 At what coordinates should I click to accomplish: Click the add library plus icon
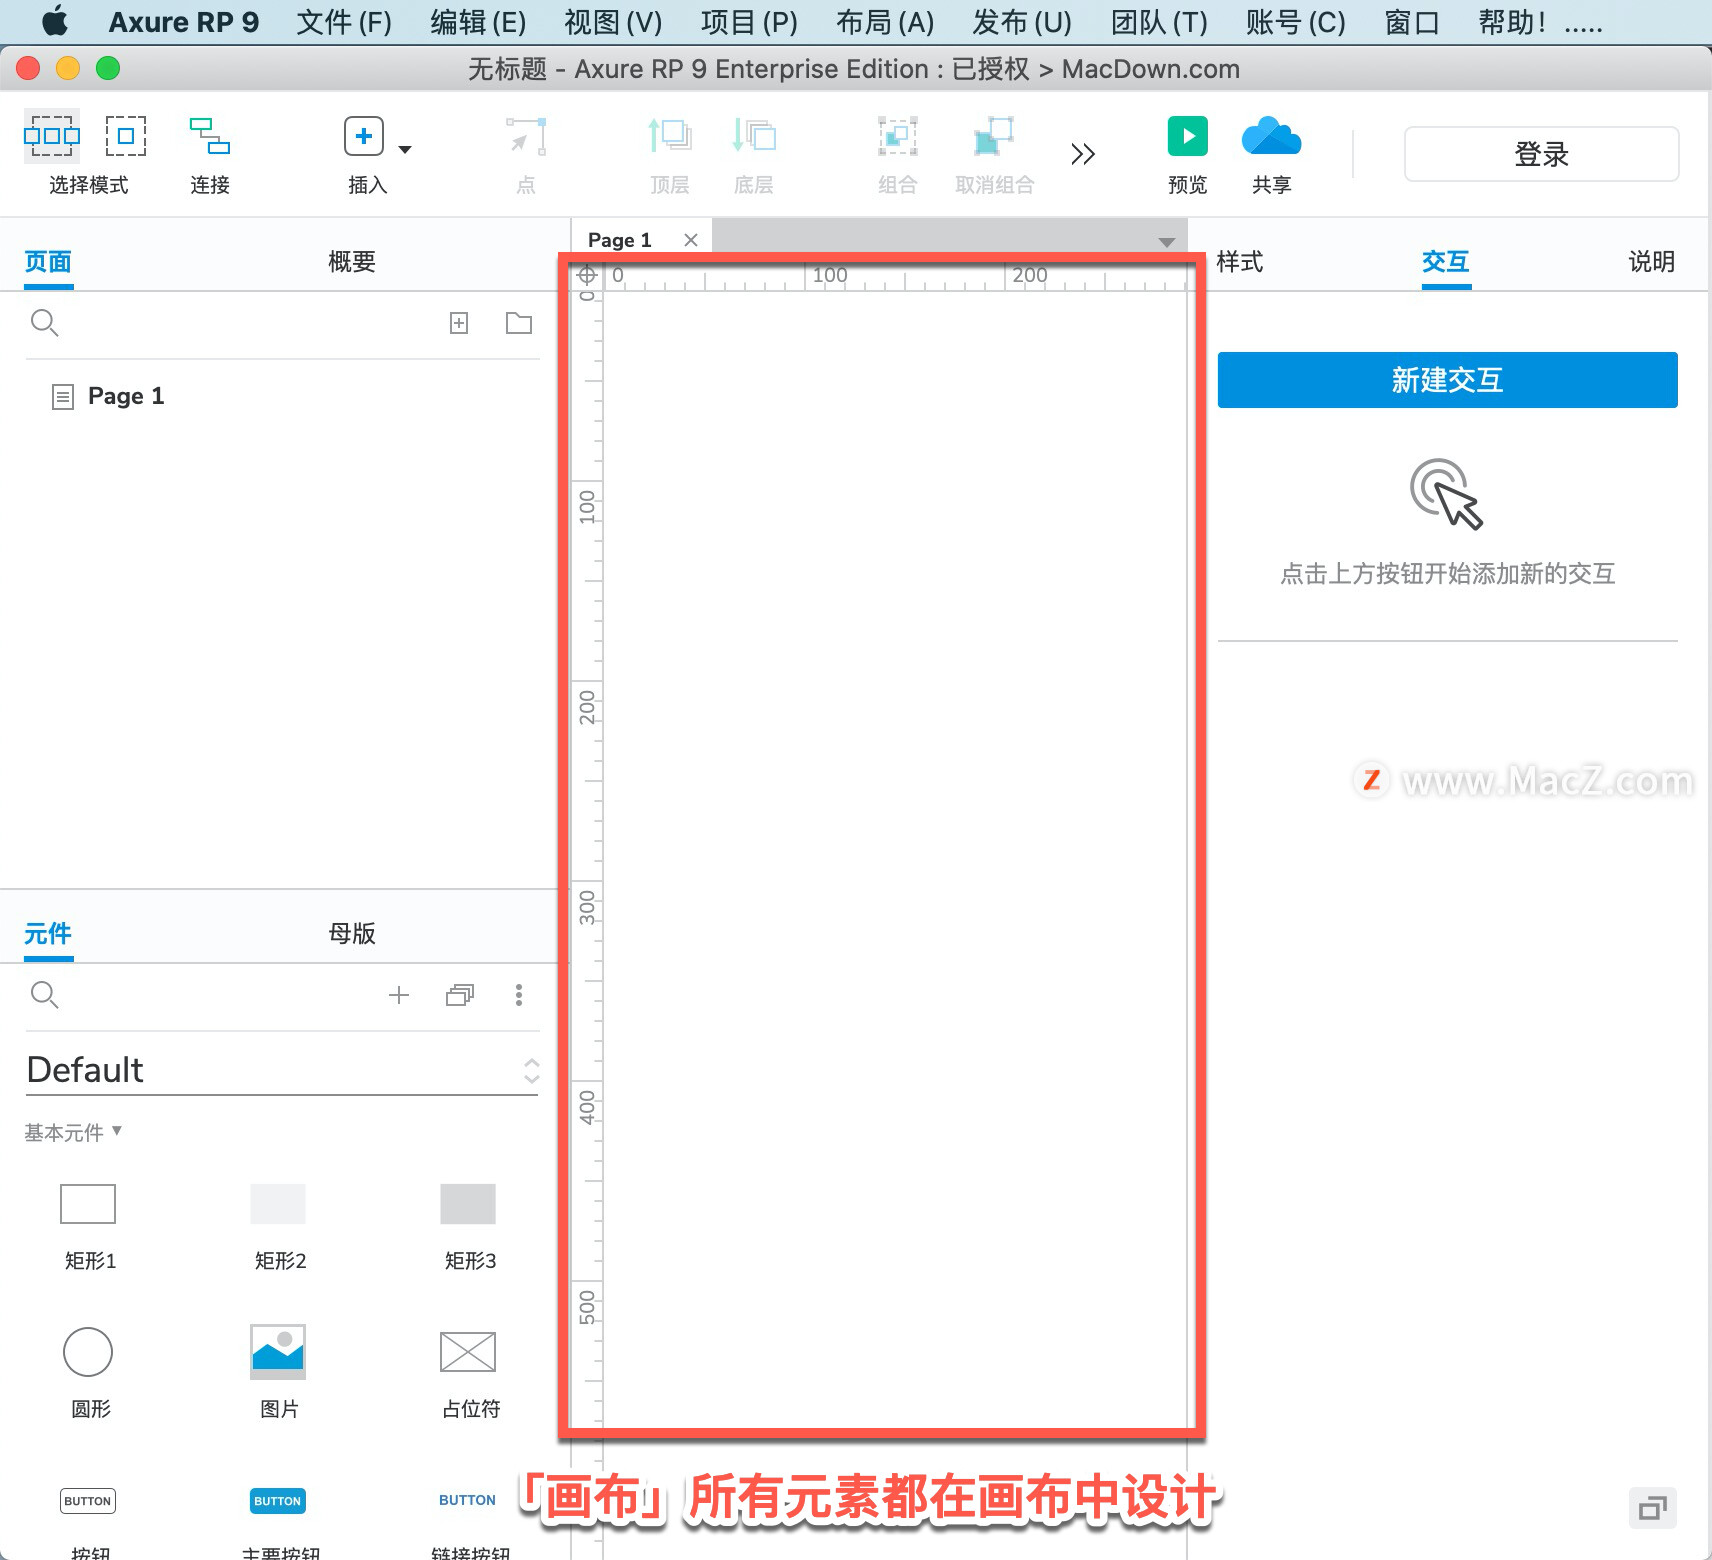(x=399, y=995)
